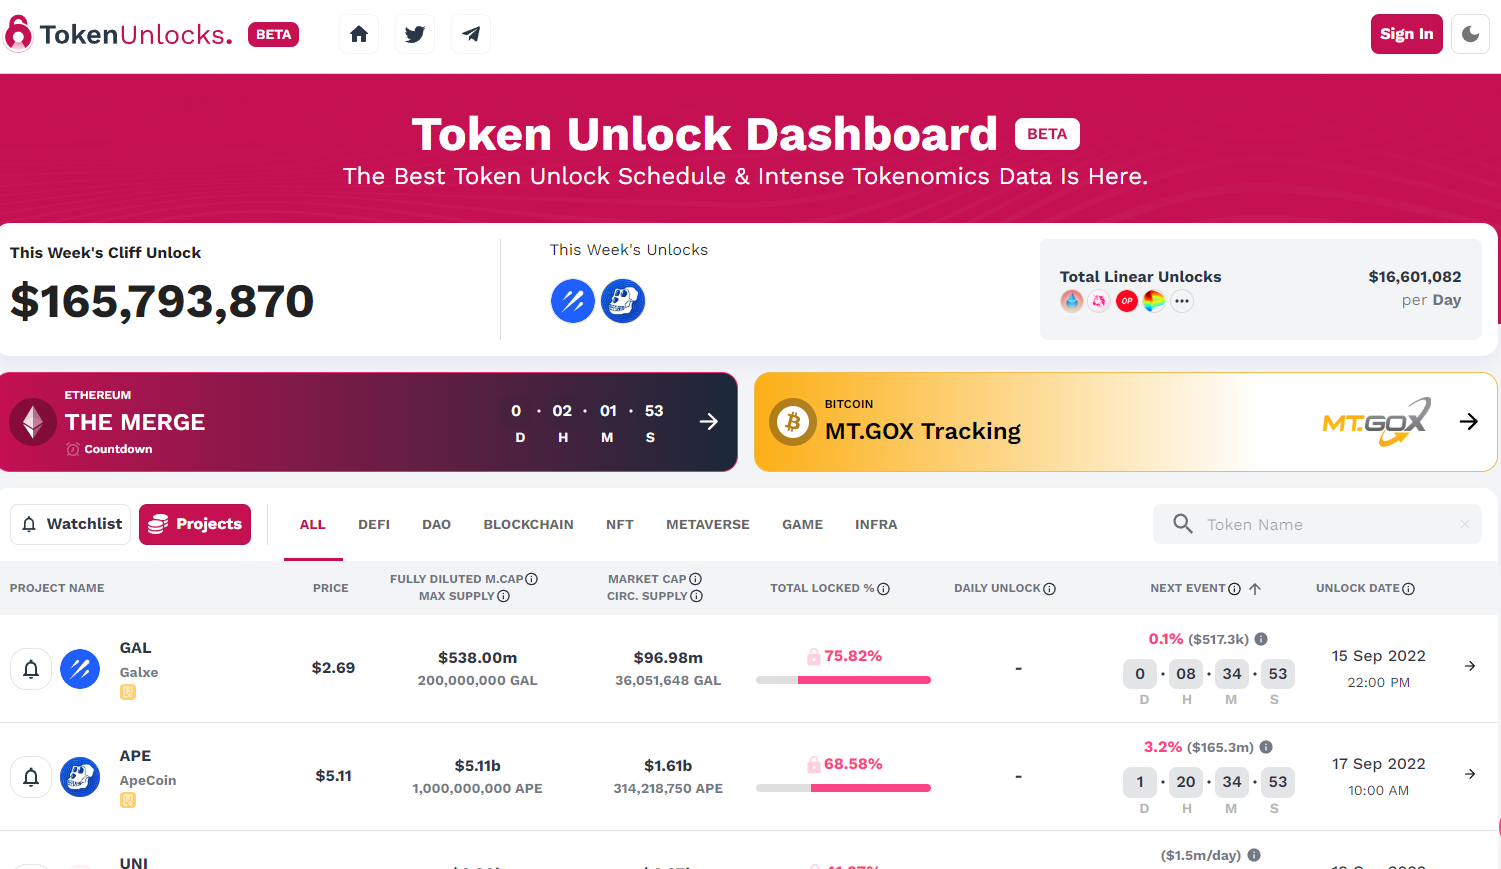The width and height of the screenshot is (1501, 869).
Task: Toggle dark mode with the moon icon
Action: click(x=1469, y=33)
